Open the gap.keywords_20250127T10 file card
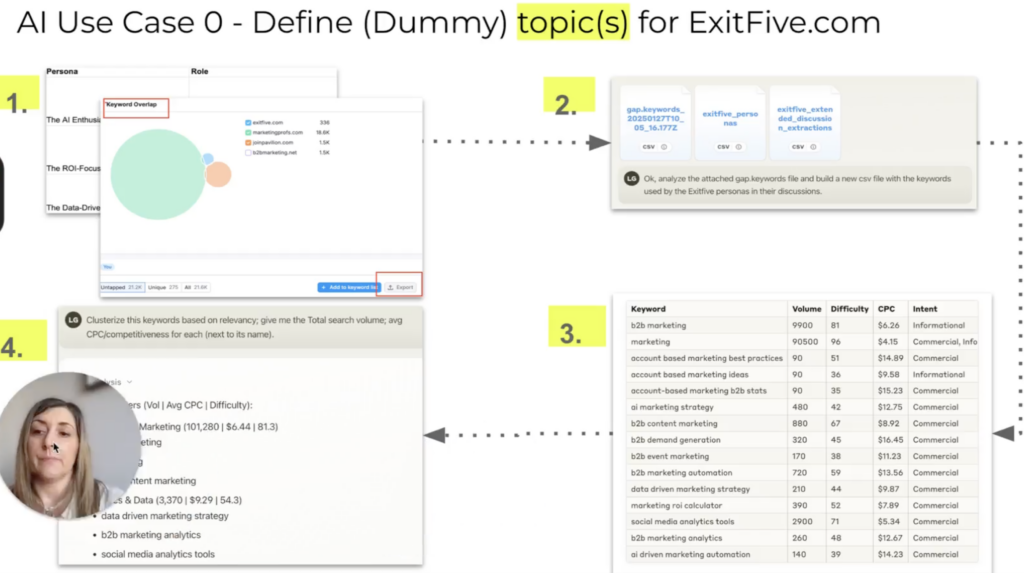This screenshot has height=573, width=1024. click(x=655, y=123)
